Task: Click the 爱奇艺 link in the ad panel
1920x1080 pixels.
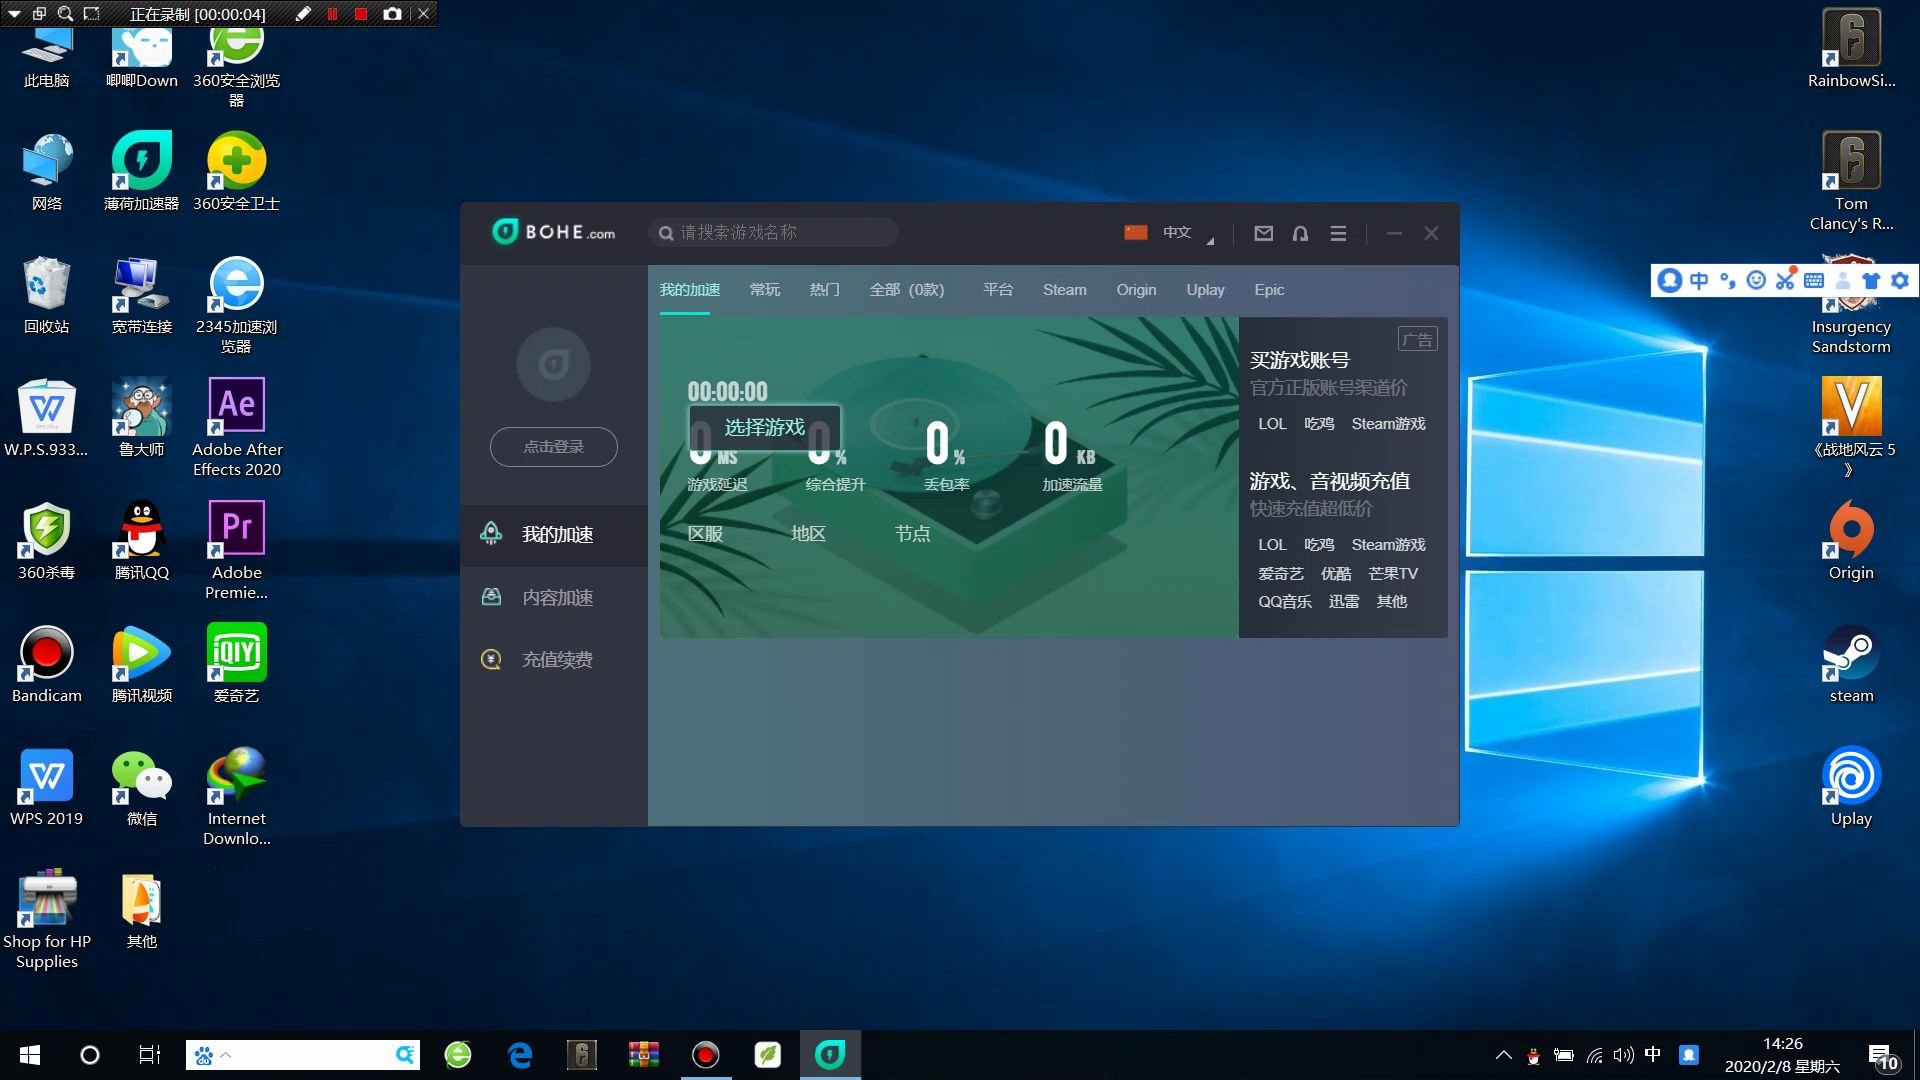Action: [1281, 574]
